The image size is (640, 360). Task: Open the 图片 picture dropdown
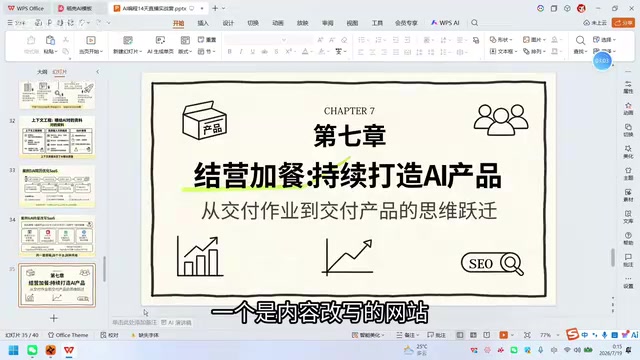(x=534, y=40)
